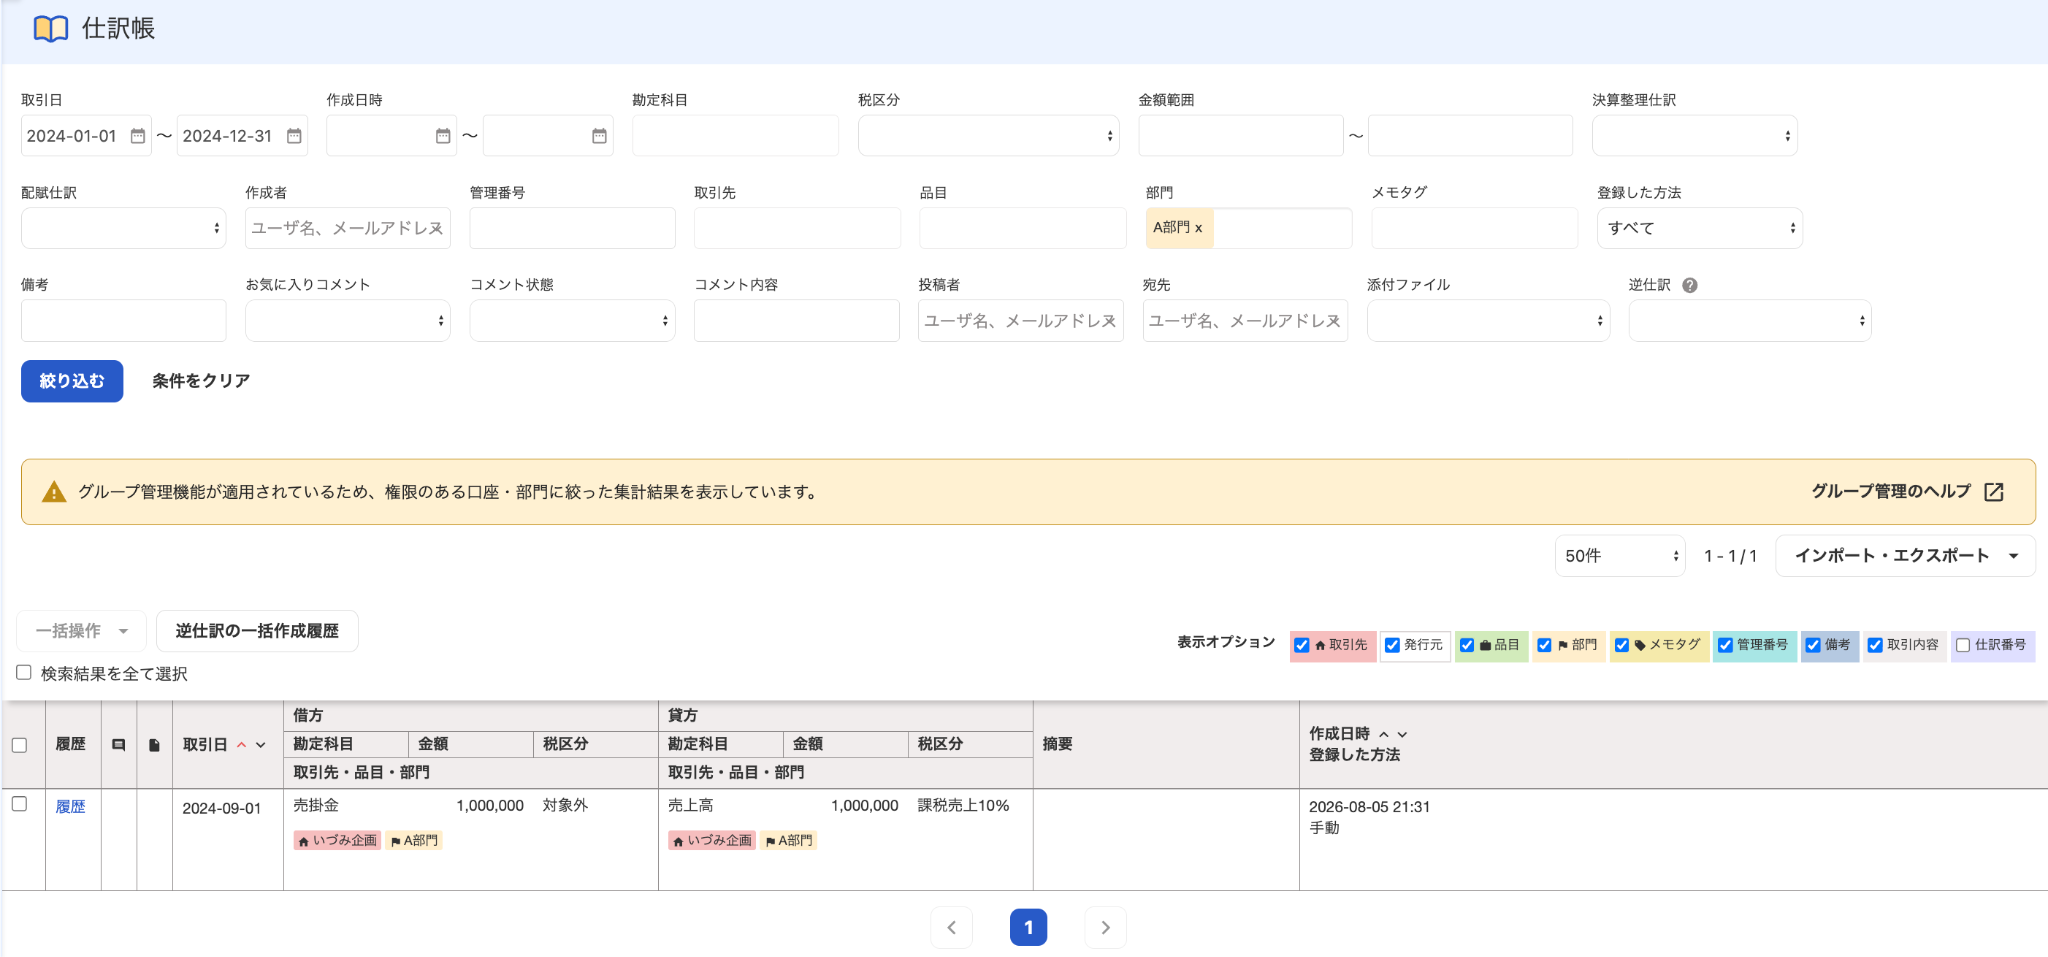Change page size from 50件 dropdown
Screen dimensions: 2048x957
(1620, 556)
